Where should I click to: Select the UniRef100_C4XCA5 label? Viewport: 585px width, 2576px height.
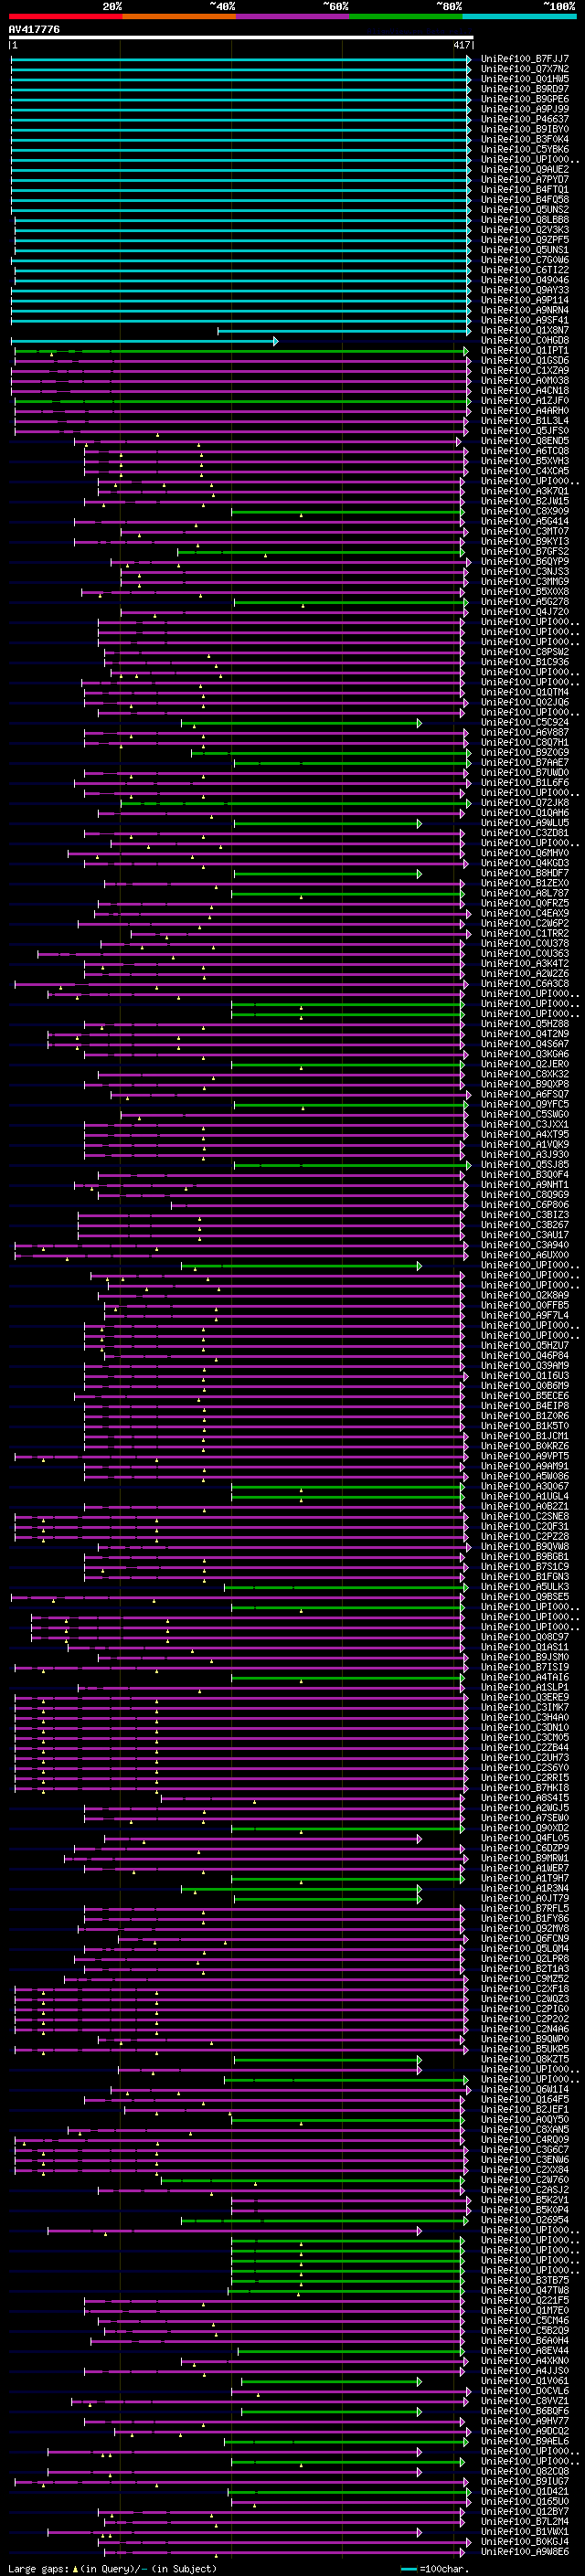pyautogui.click(x=524, y=471)
